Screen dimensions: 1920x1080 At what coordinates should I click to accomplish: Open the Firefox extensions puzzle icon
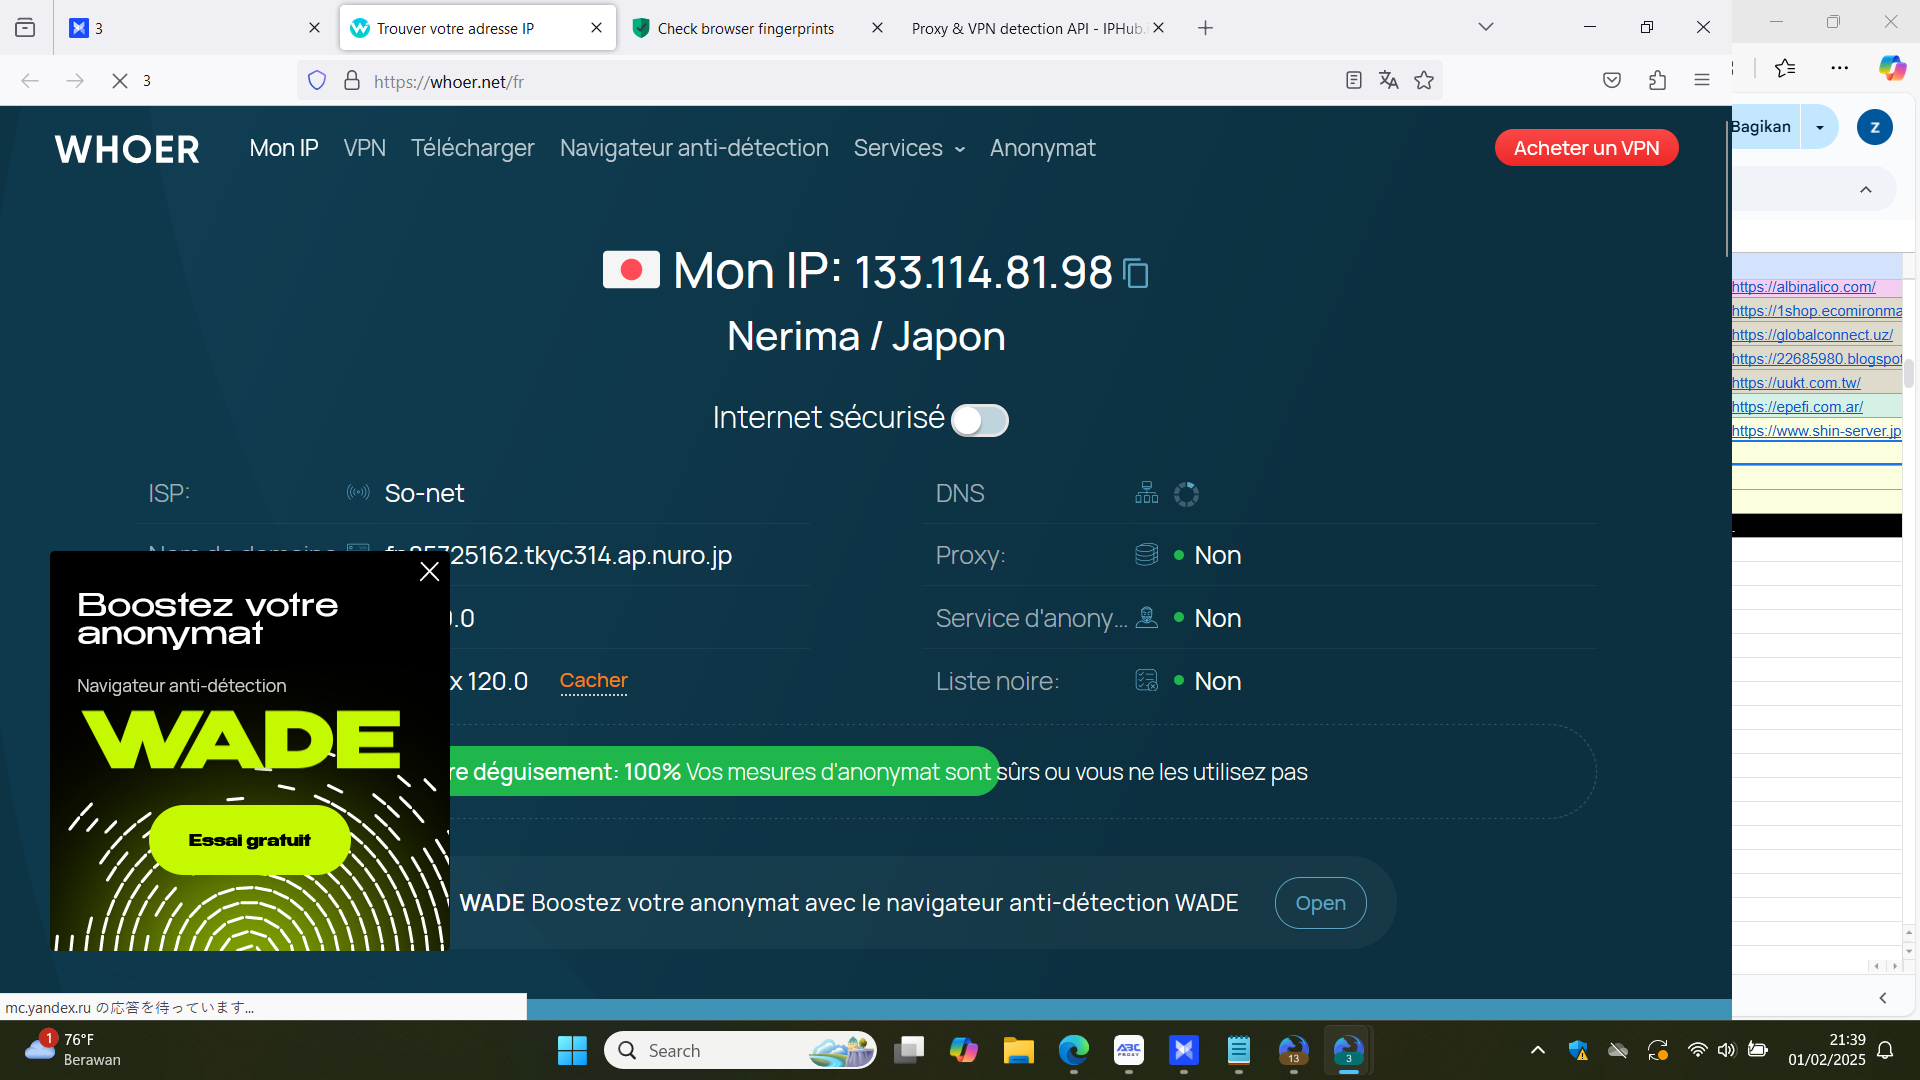point(1657,81)
